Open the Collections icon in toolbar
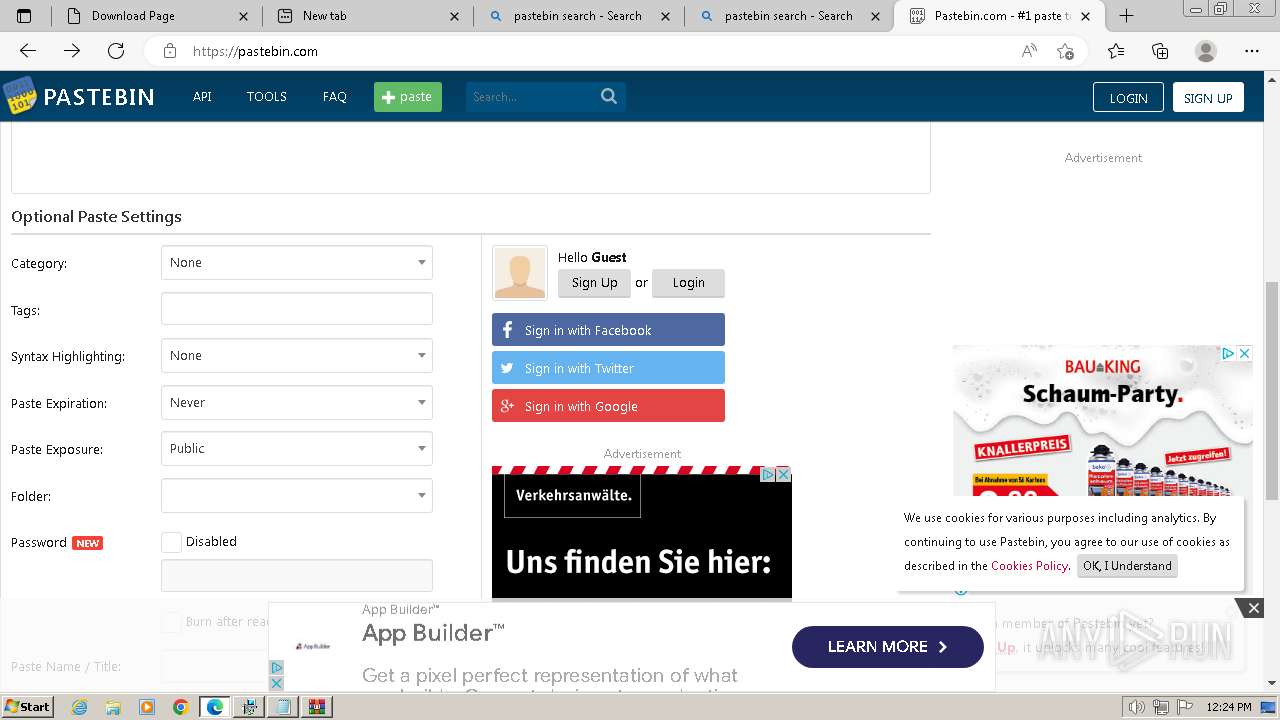The width and height of the screenshot is (1280, 720). pos(1160,51)
